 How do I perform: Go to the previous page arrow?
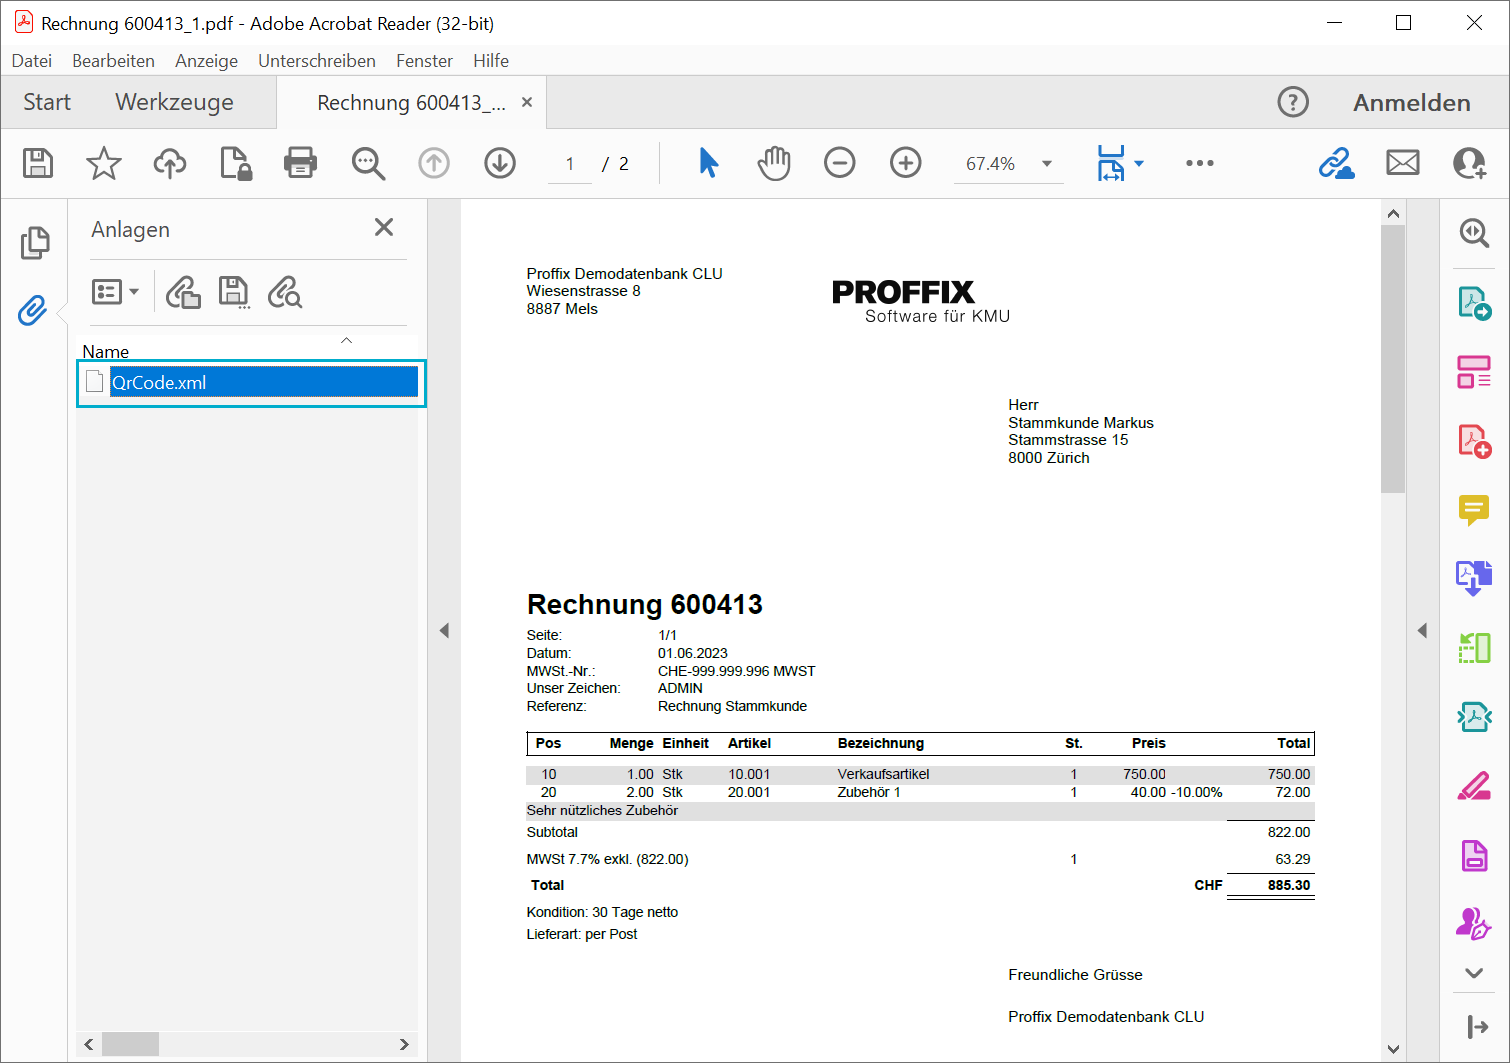click(434, 163)
